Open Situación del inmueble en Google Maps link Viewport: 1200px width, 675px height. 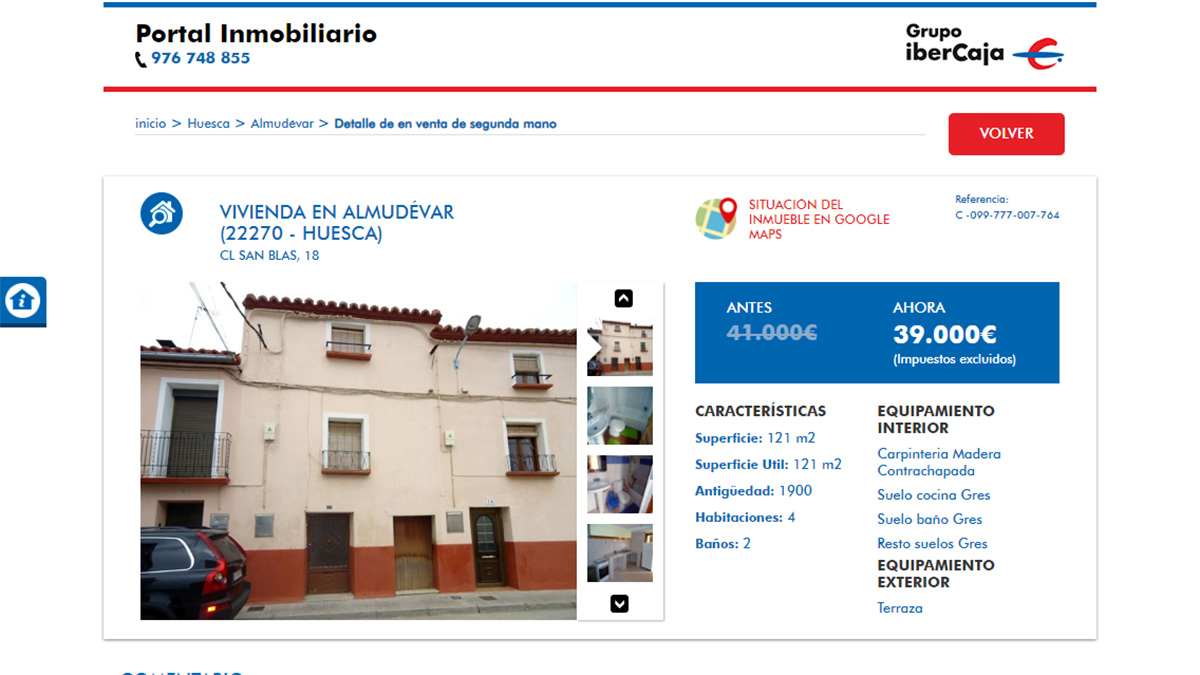pos(818,219)
